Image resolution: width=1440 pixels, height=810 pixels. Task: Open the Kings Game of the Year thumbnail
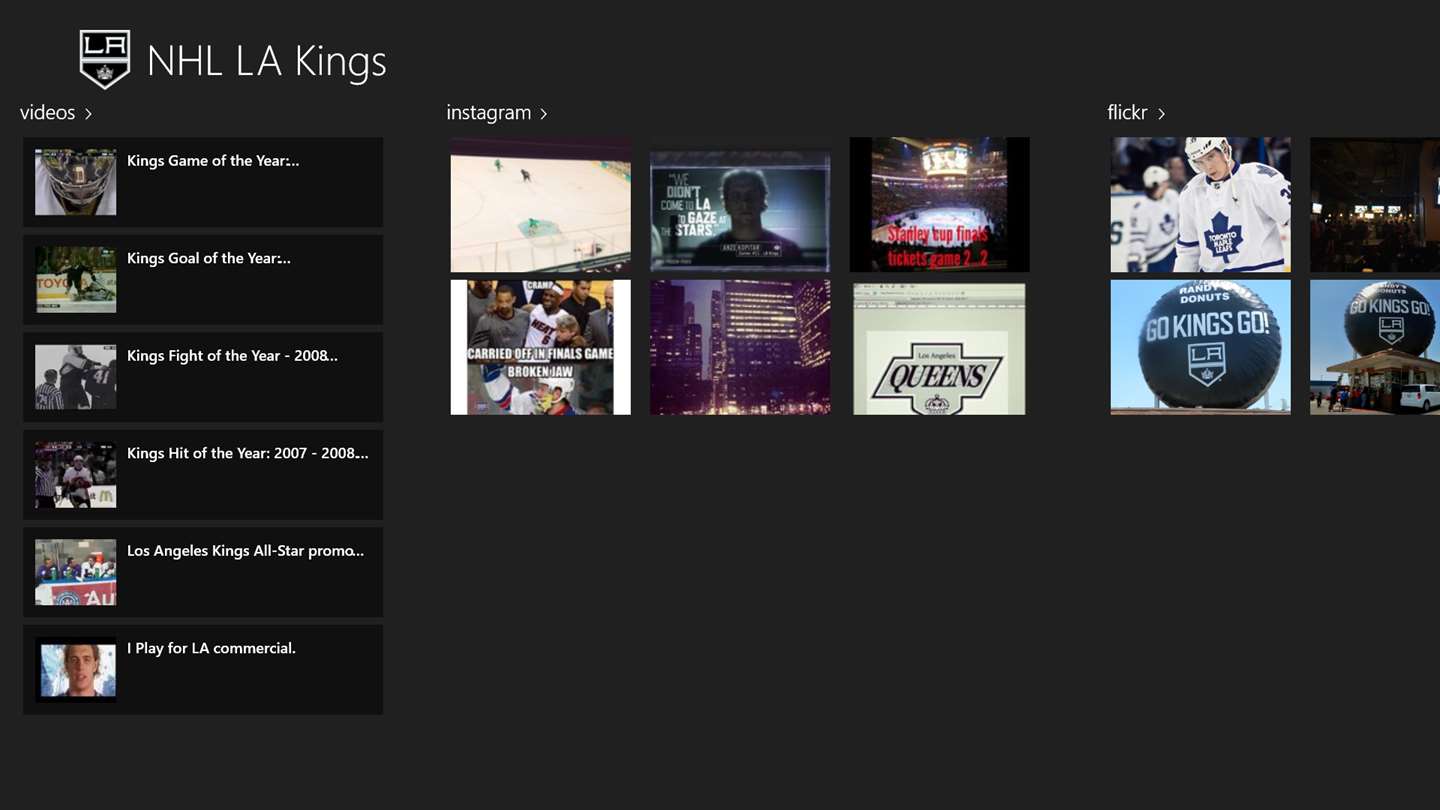[76, 182]
